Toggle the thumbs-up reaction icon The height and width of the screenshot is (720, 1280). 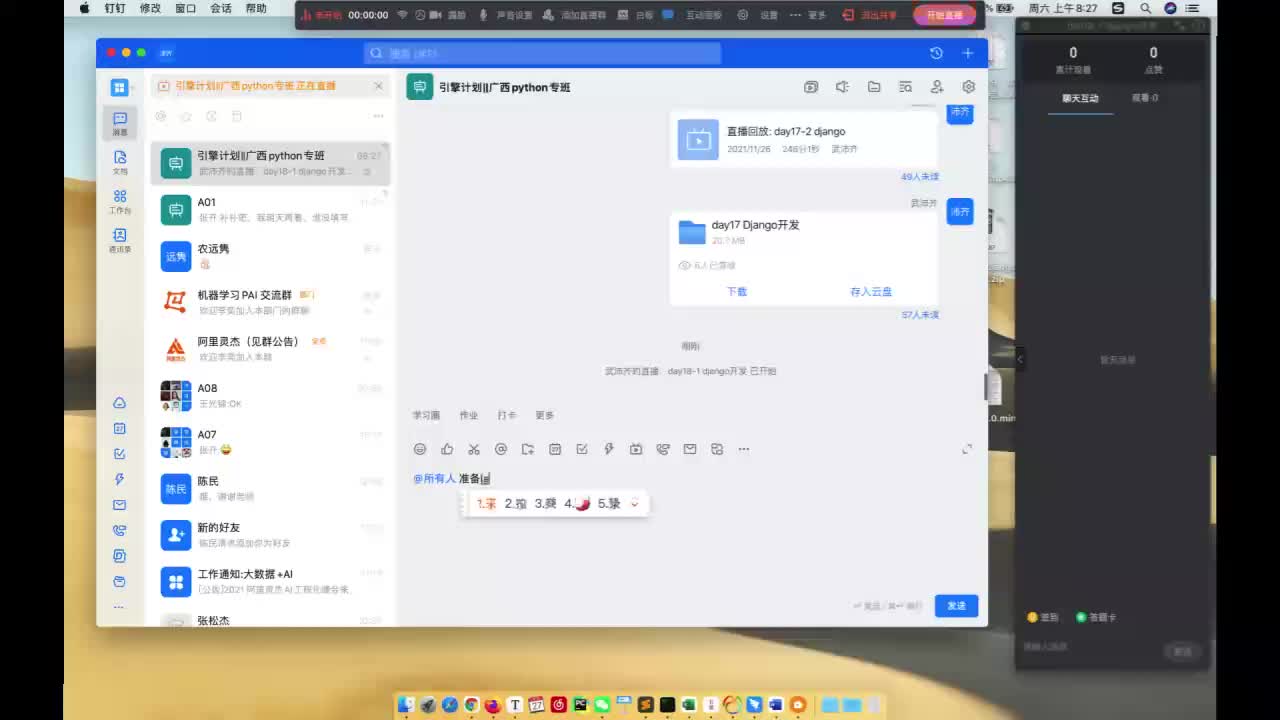[x=447, y=449]
